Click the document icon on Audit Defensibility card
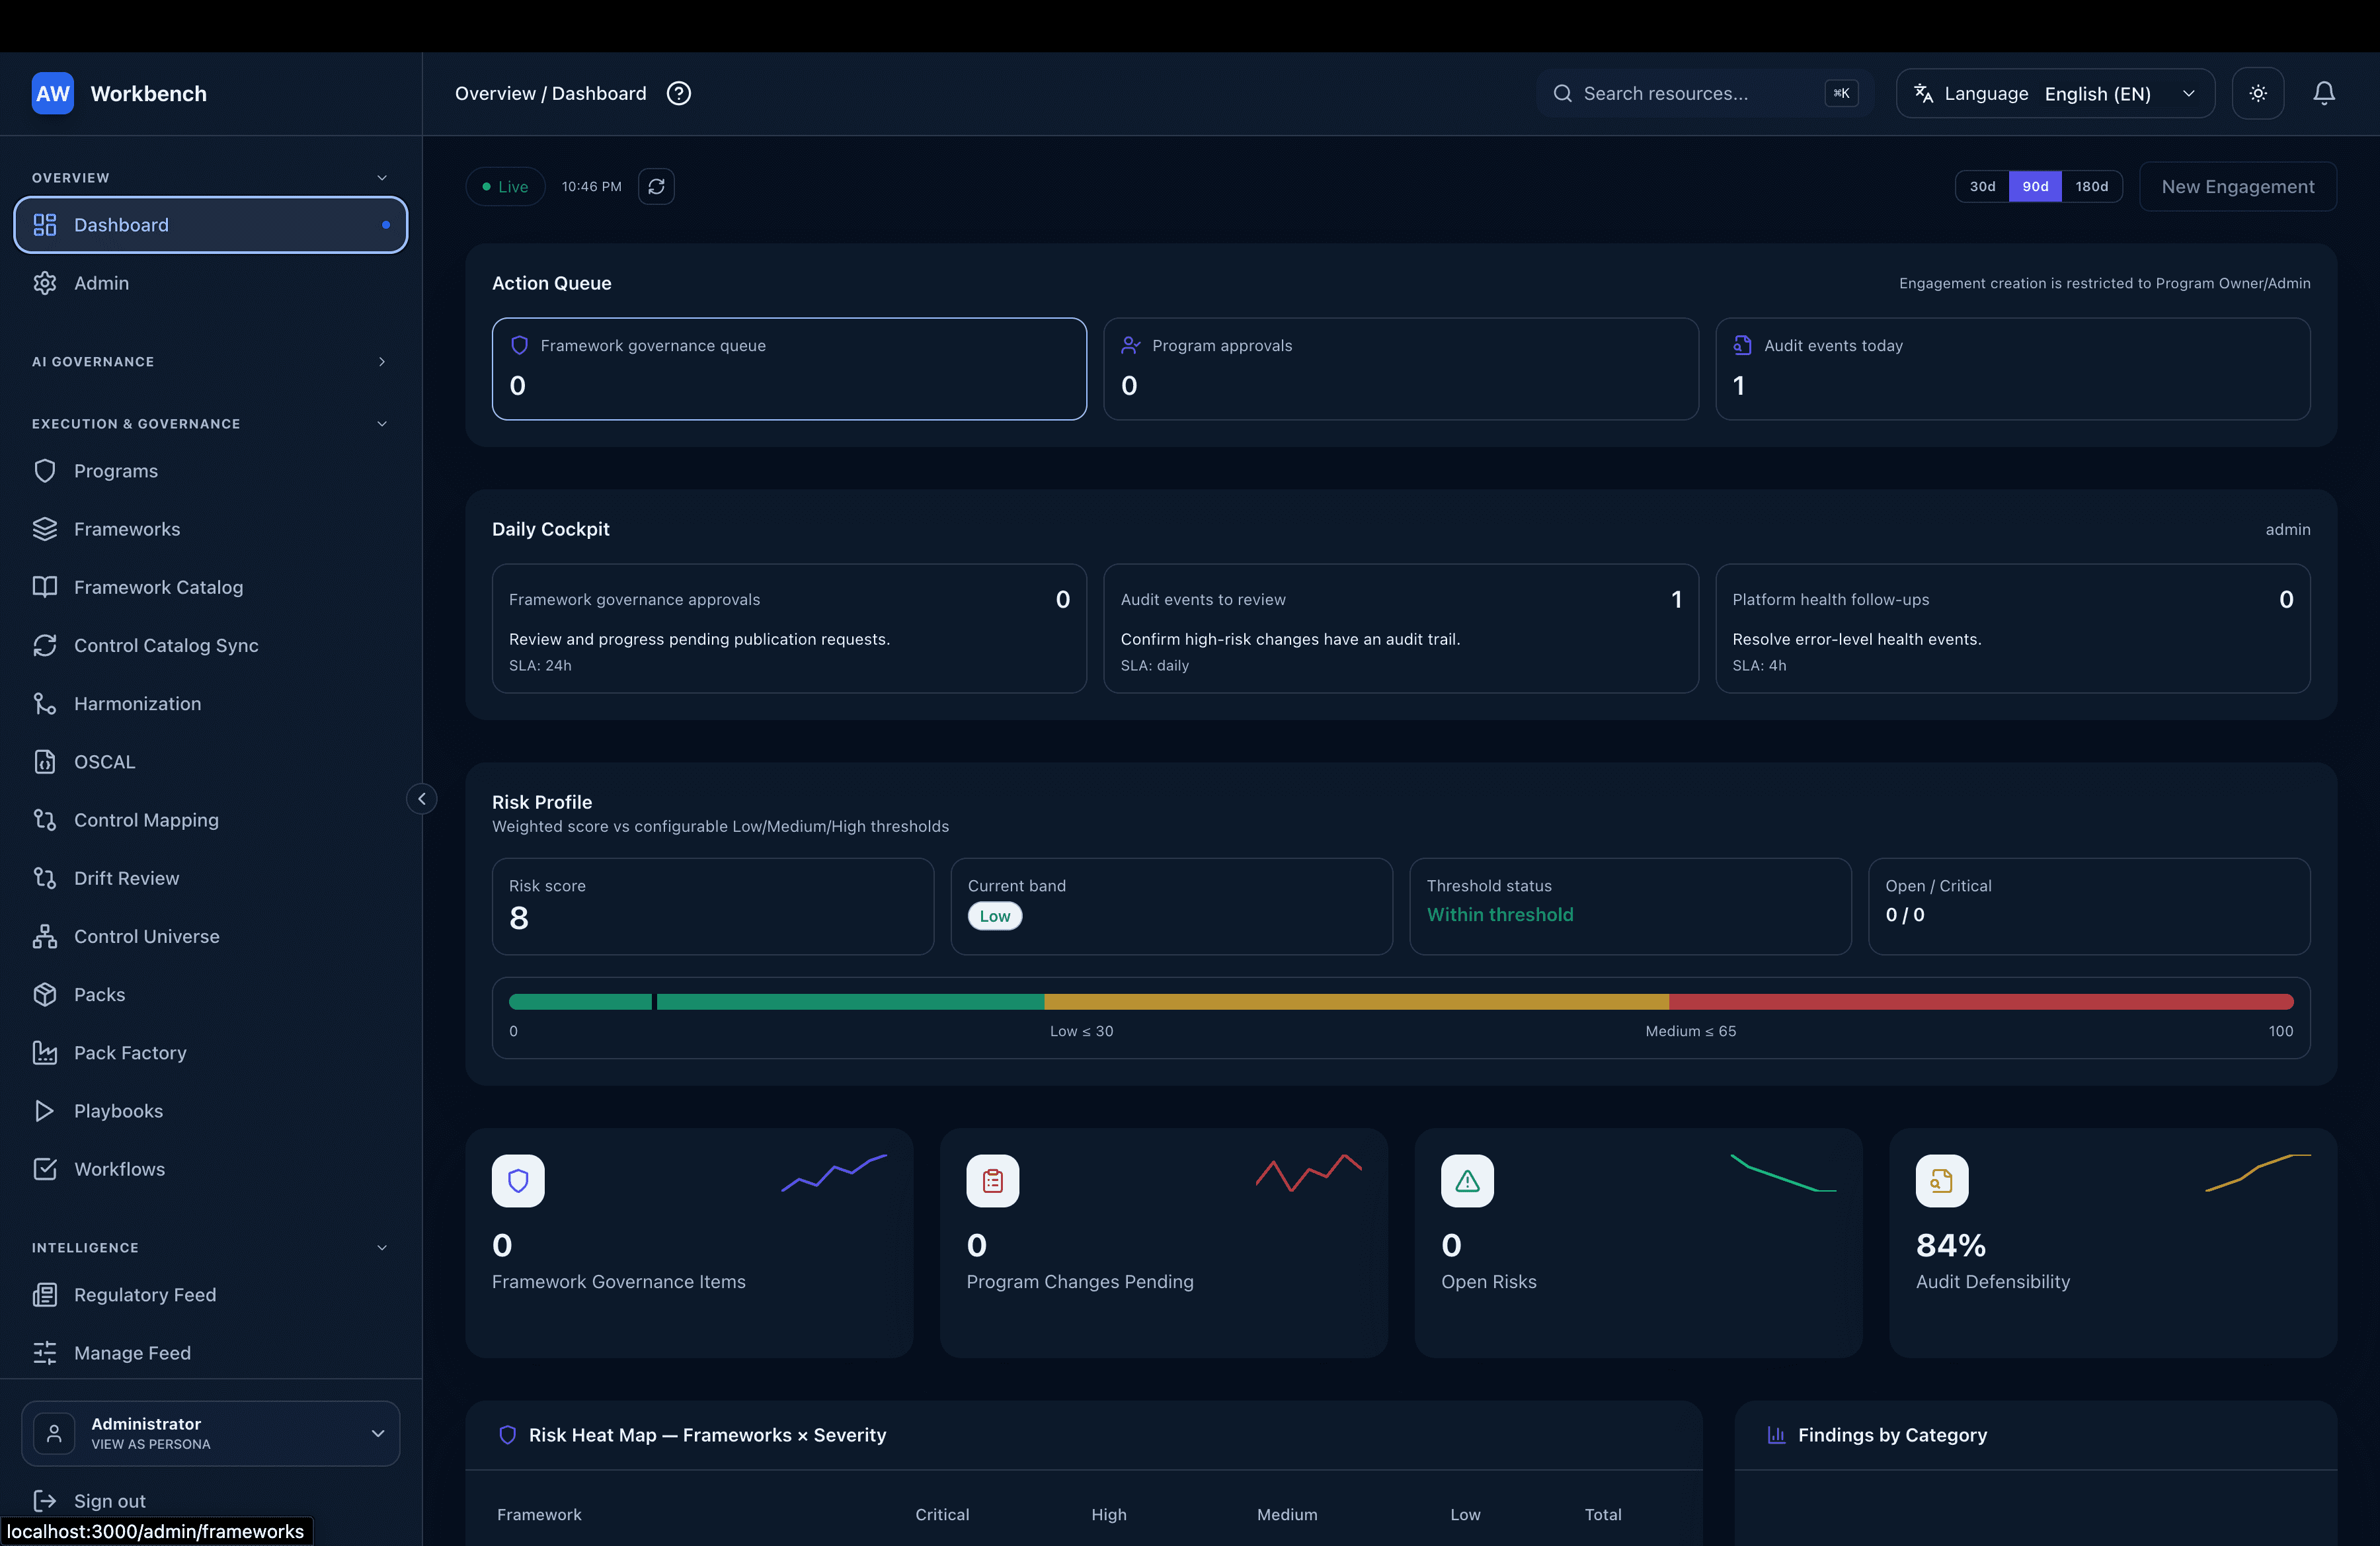Screen dimensions: 2380x1546 [x=1942, y=1181]
